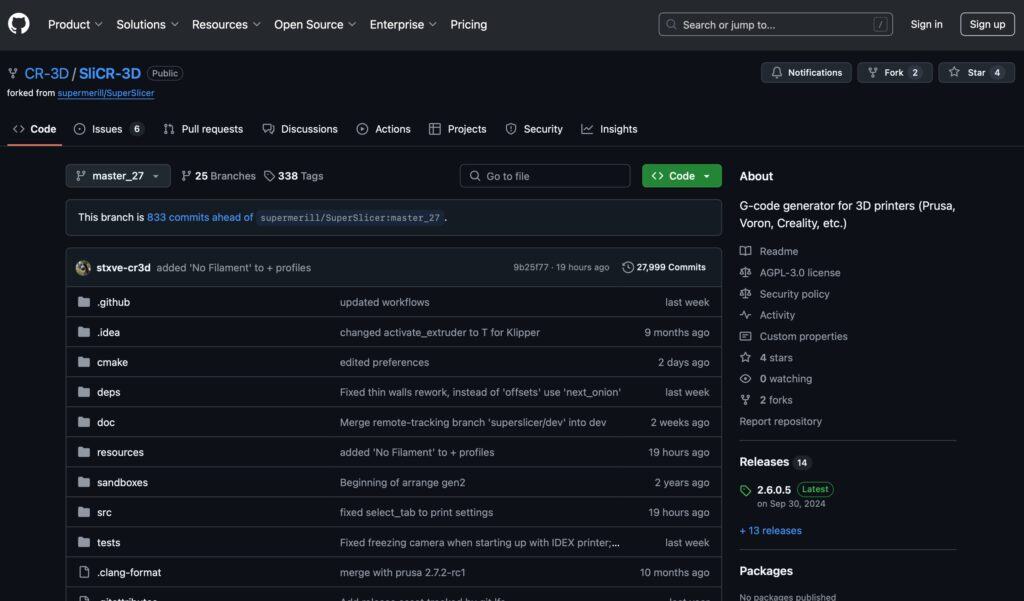Screen dimensions: 1024x601
Task: Switch to the Projects tab
Action: [457, 129]
